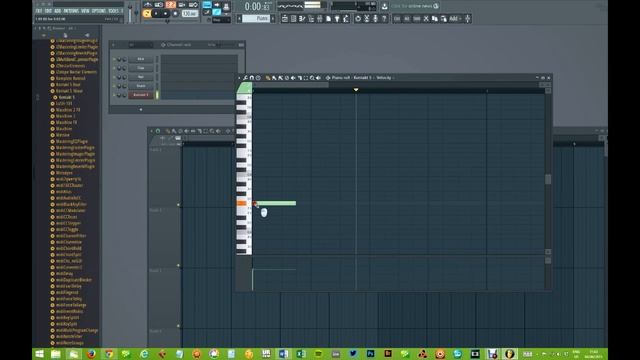Select the Playback speaker tool in piano roll
The height and width of the screenshot is (360, 640).
click(x=318, y=78)
